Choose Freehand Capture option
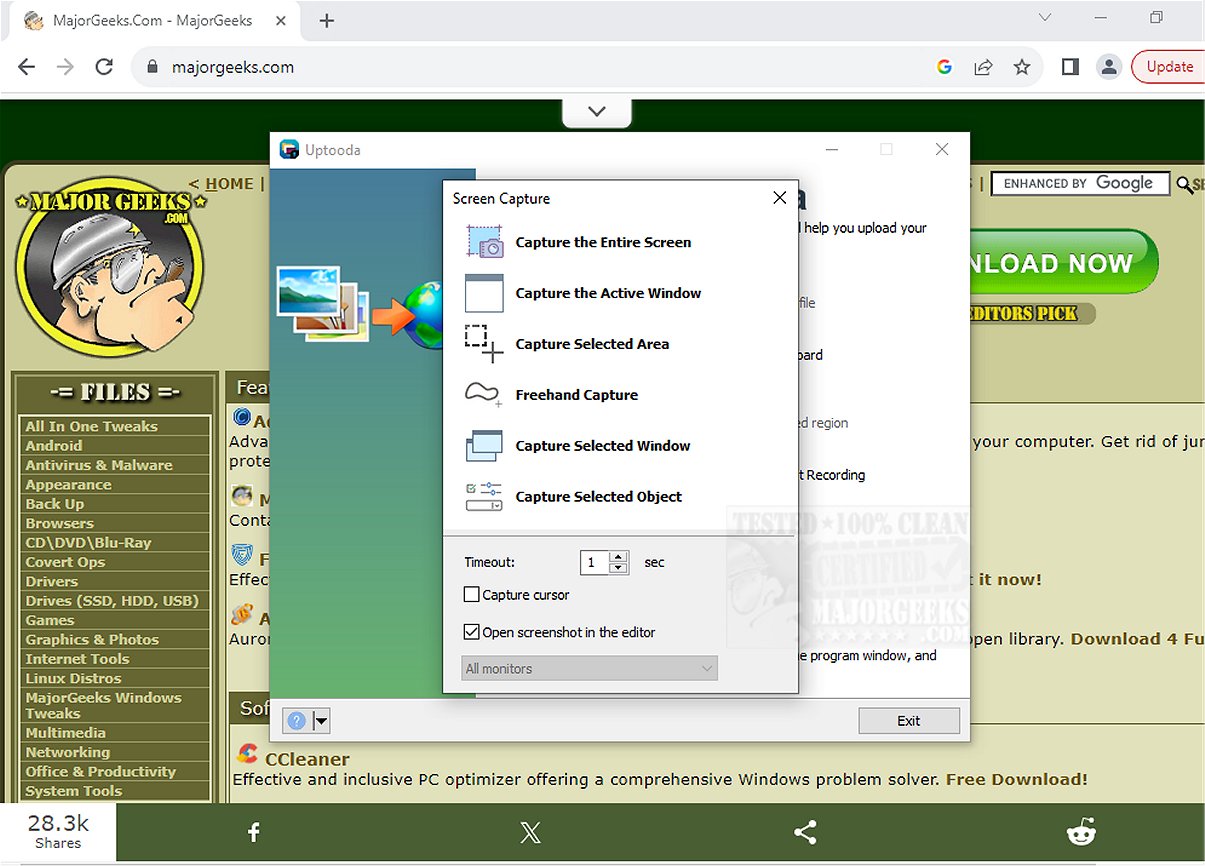Screen dimensions: 1205x866 (576, 395)
